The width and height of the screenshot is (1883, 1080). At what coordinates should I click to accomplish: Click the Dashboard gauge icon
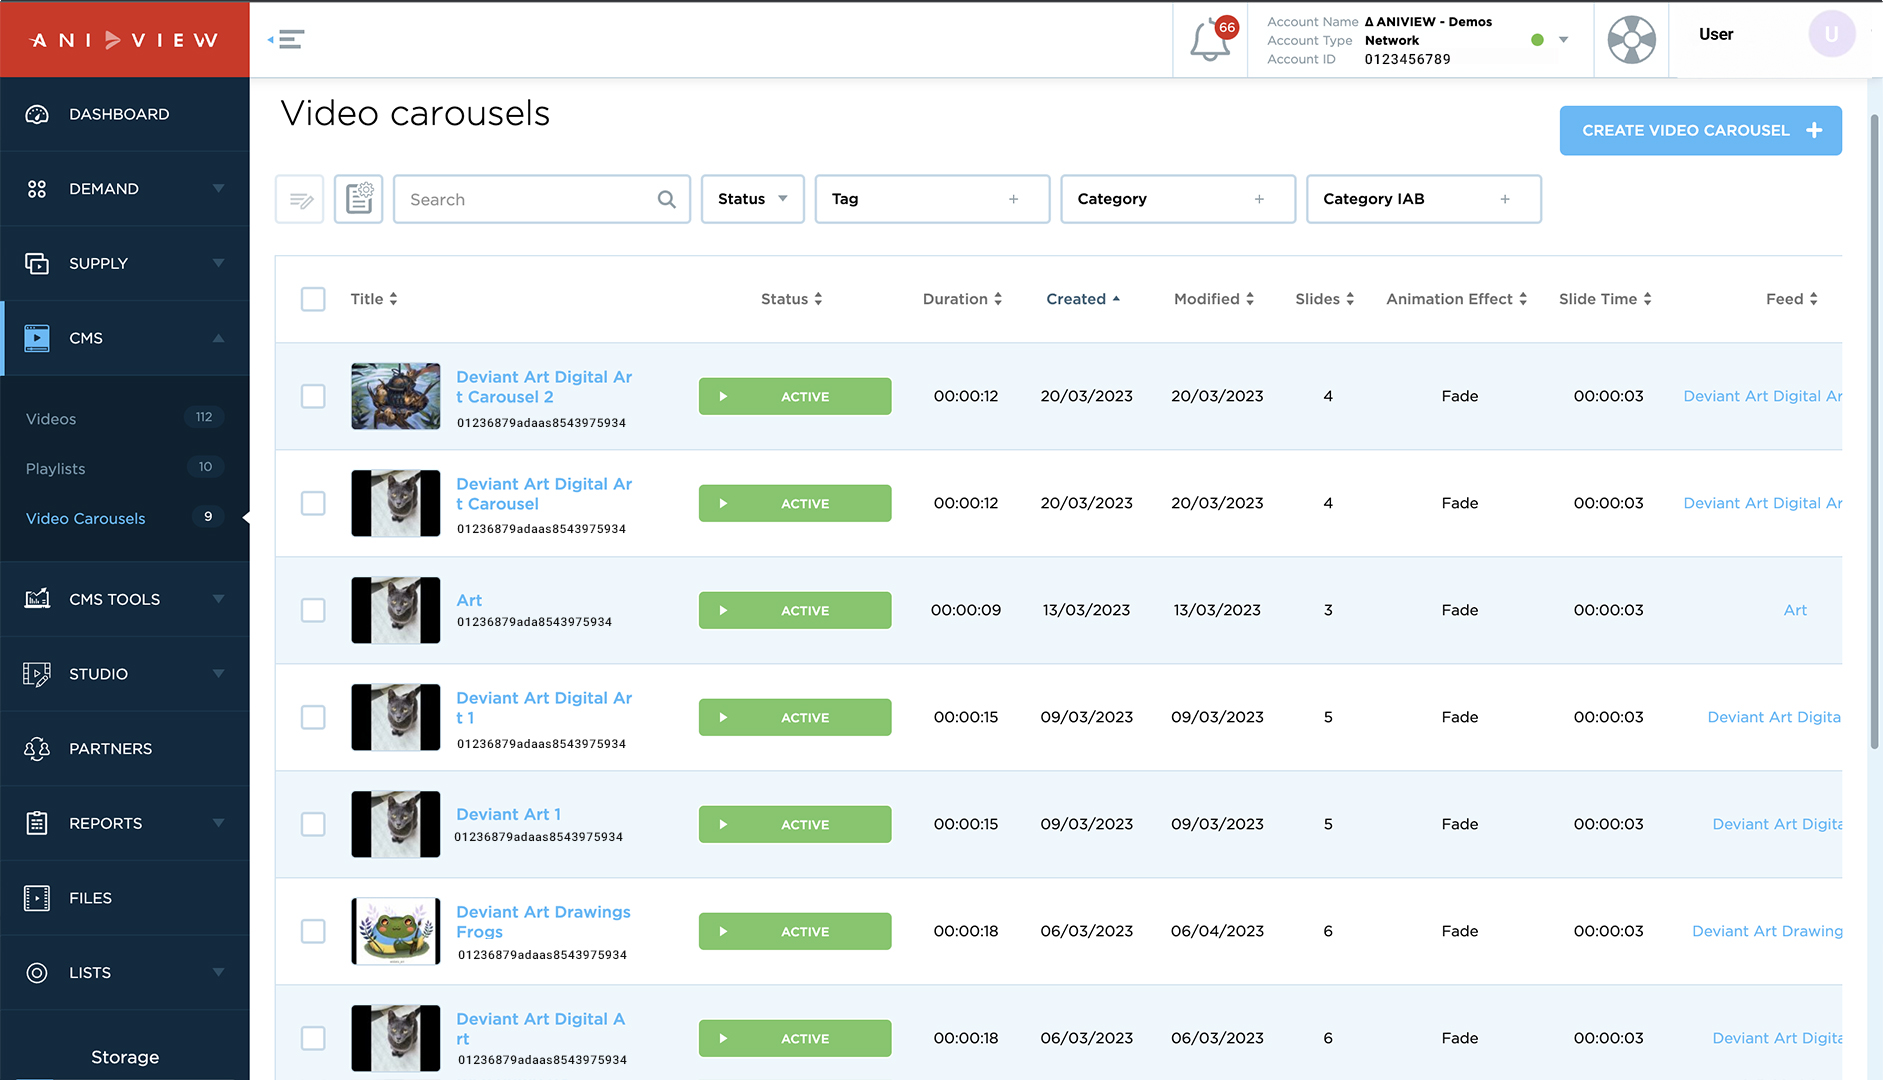point(37,114)
